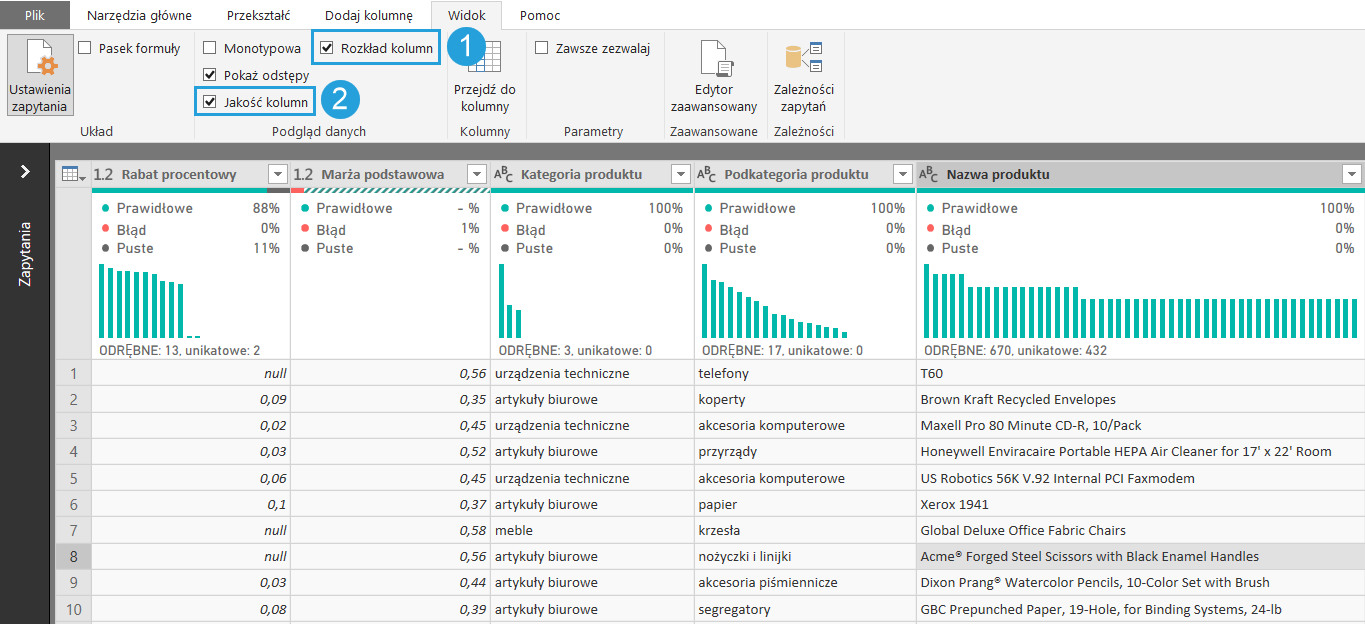This screenshot has height=624, width=1365.
Task: Open Zależności zapytań diagram
Action: (804, 60)
